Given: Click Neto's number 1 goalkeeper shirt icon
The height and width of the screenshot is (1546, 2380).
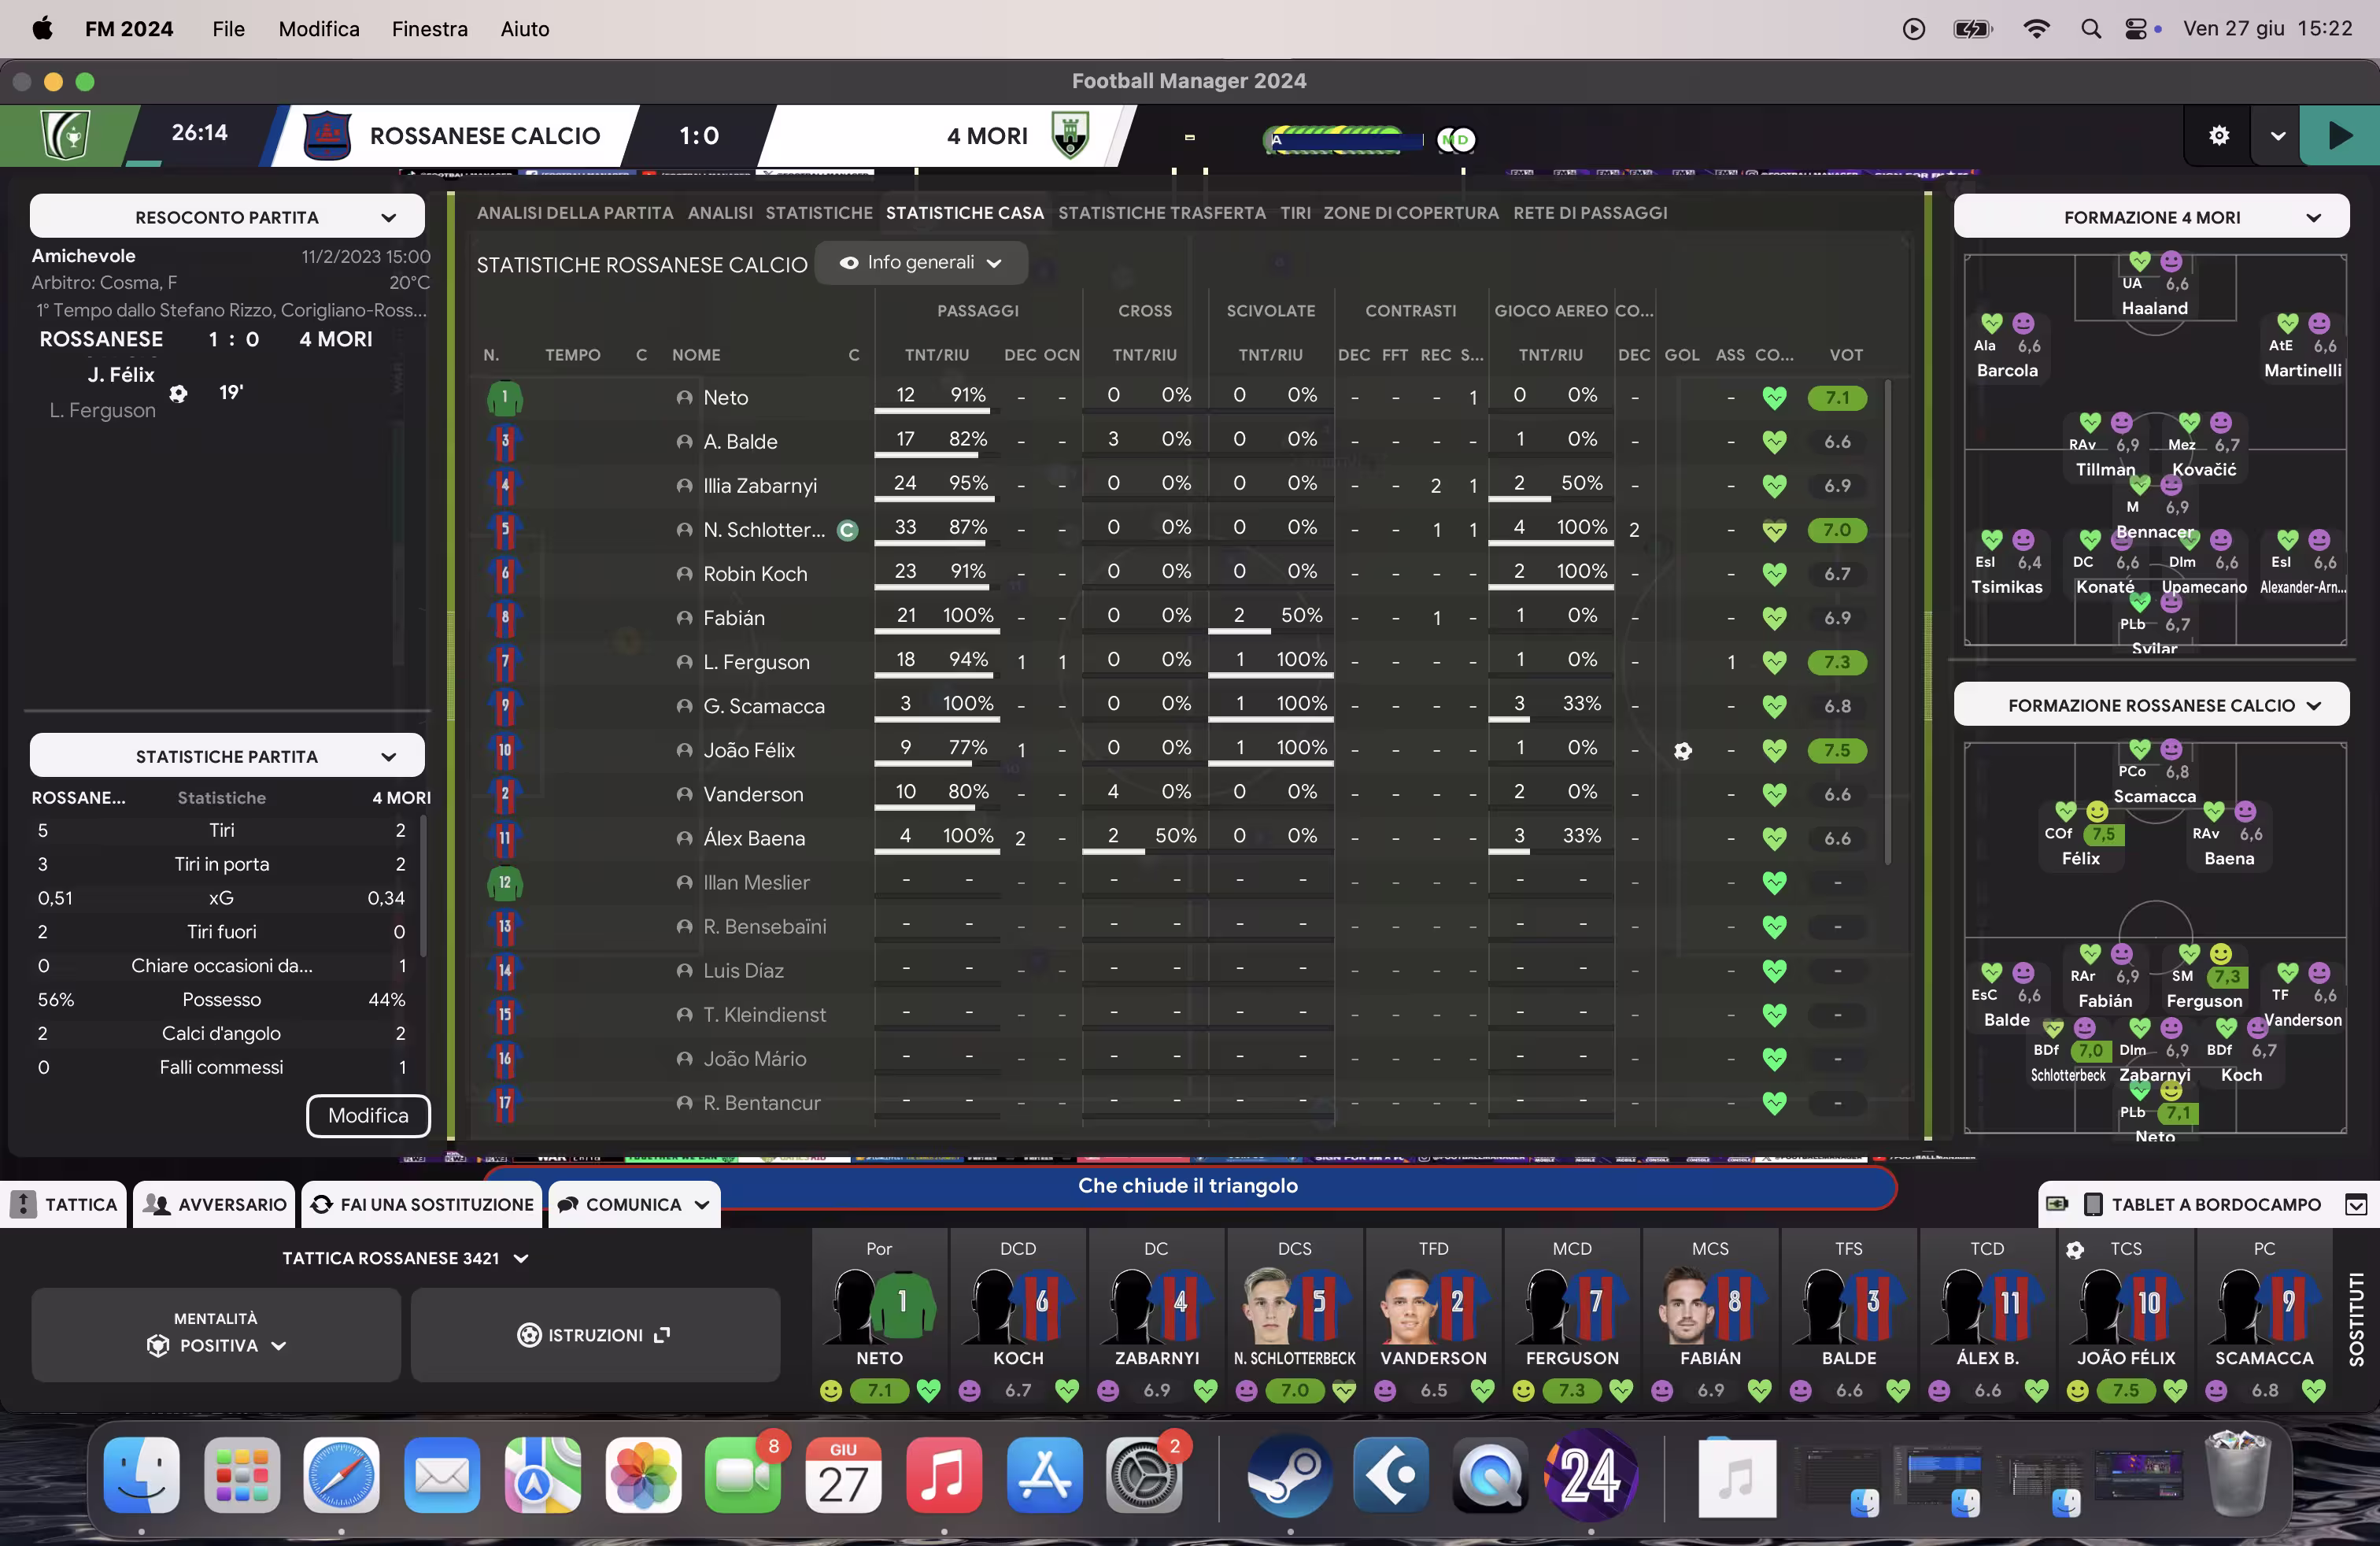Looking at the screenshot, I should pos(504,397).
